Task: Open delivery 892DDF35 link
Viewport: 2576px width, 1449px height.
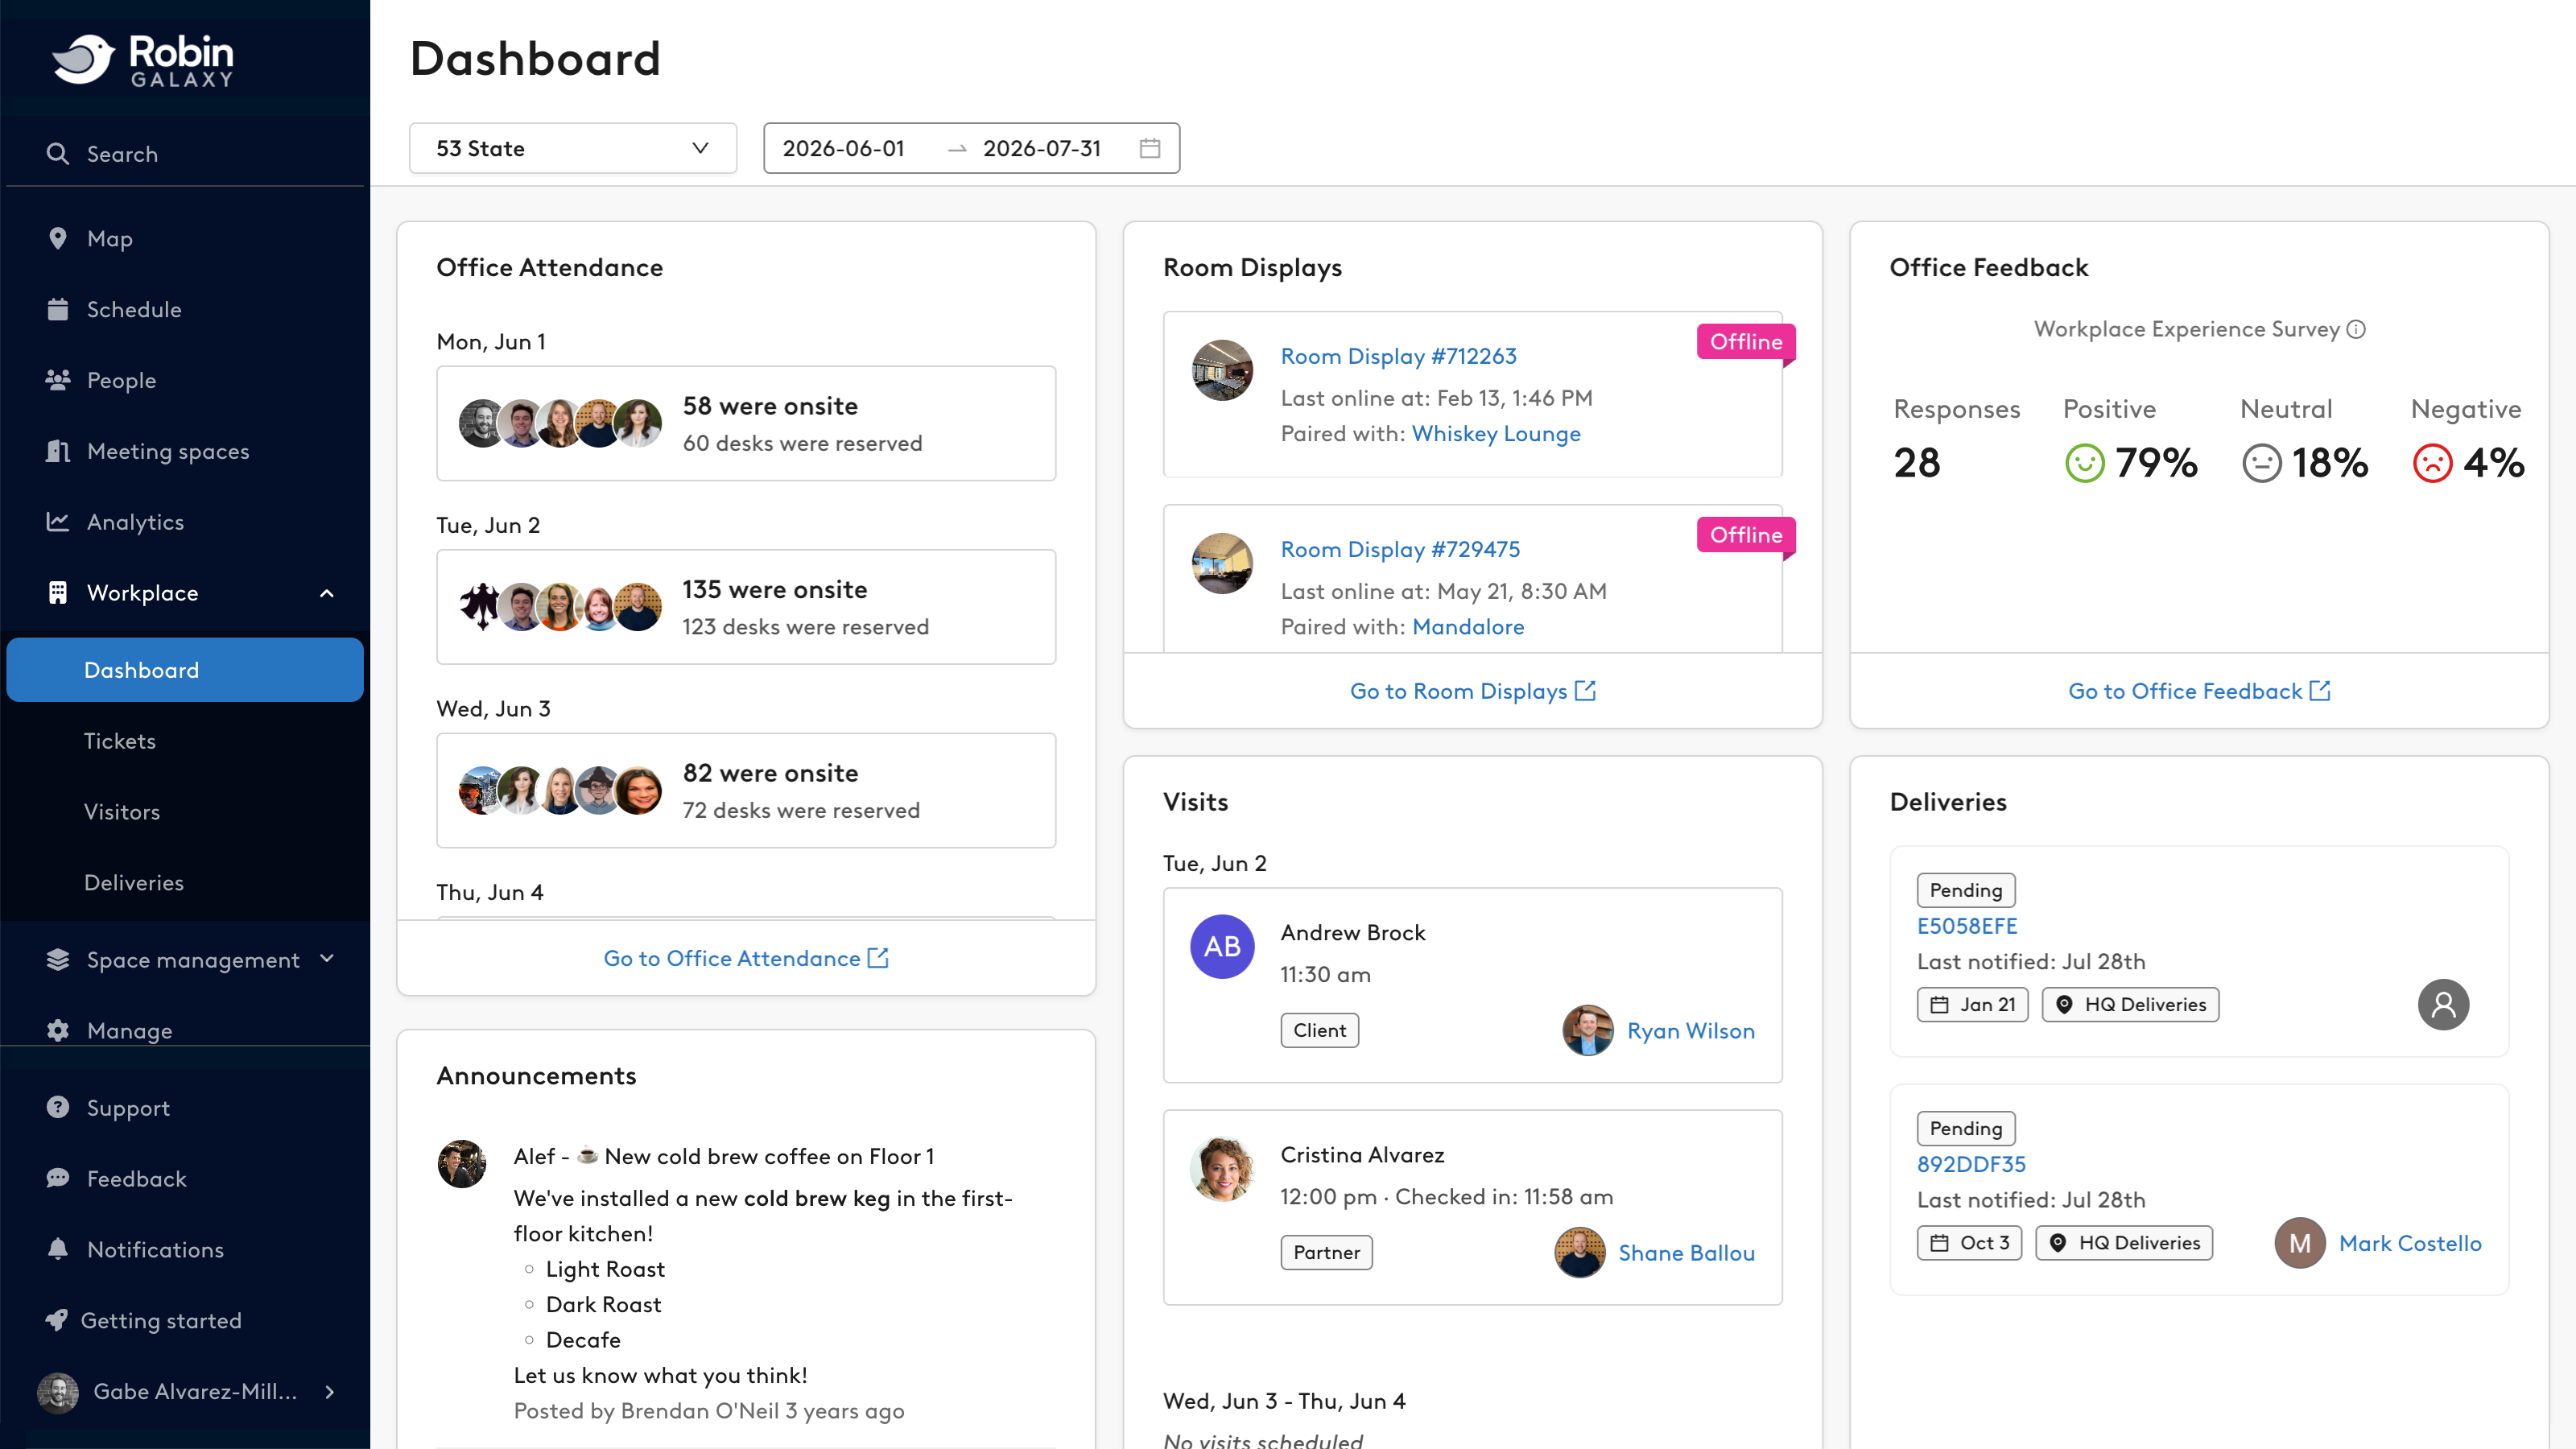Action: [x=1971, y=1164]
